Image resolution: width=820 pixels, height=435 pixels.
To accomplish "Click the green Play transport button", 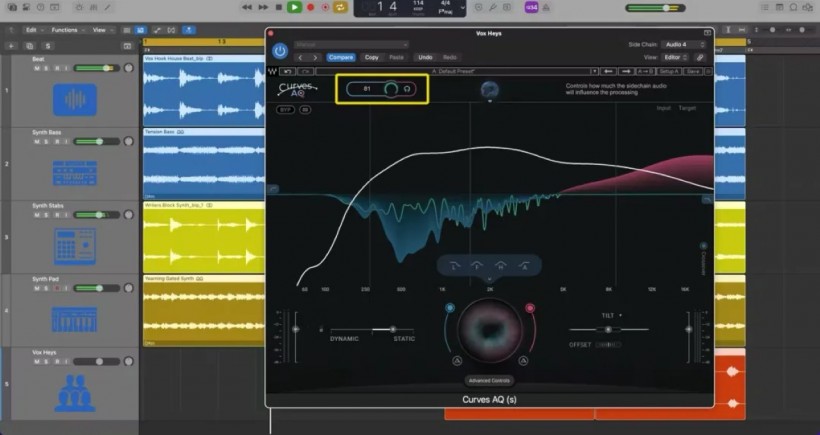I will (x=294, y=7).
